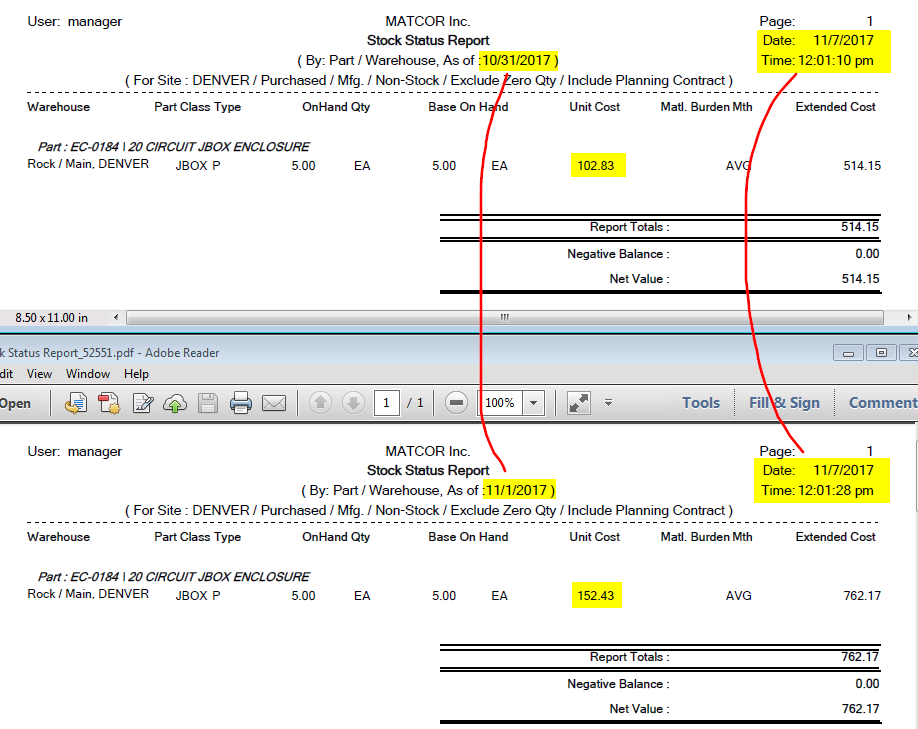Image resolution: width=918 pixels, height=729 pixels.
Task: Click extended cost 514.15 on part row
Action: [862, 166]
